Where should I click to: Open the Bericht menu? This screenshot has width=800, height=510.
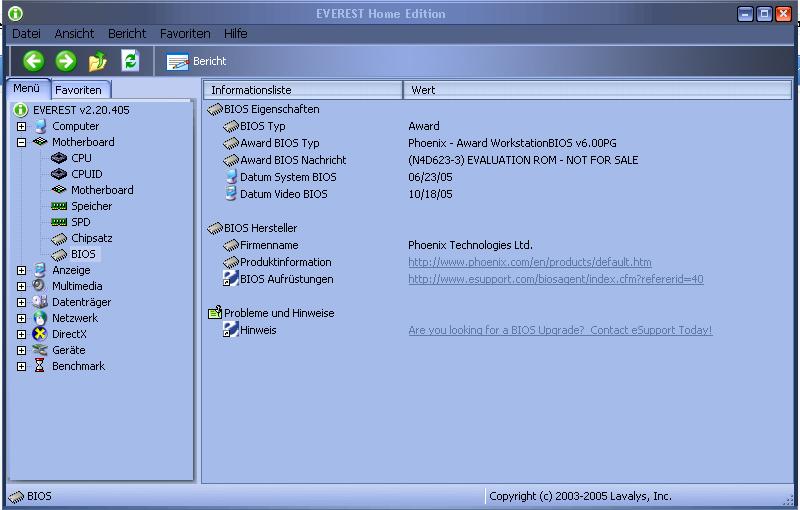click(x=127, y=34)
